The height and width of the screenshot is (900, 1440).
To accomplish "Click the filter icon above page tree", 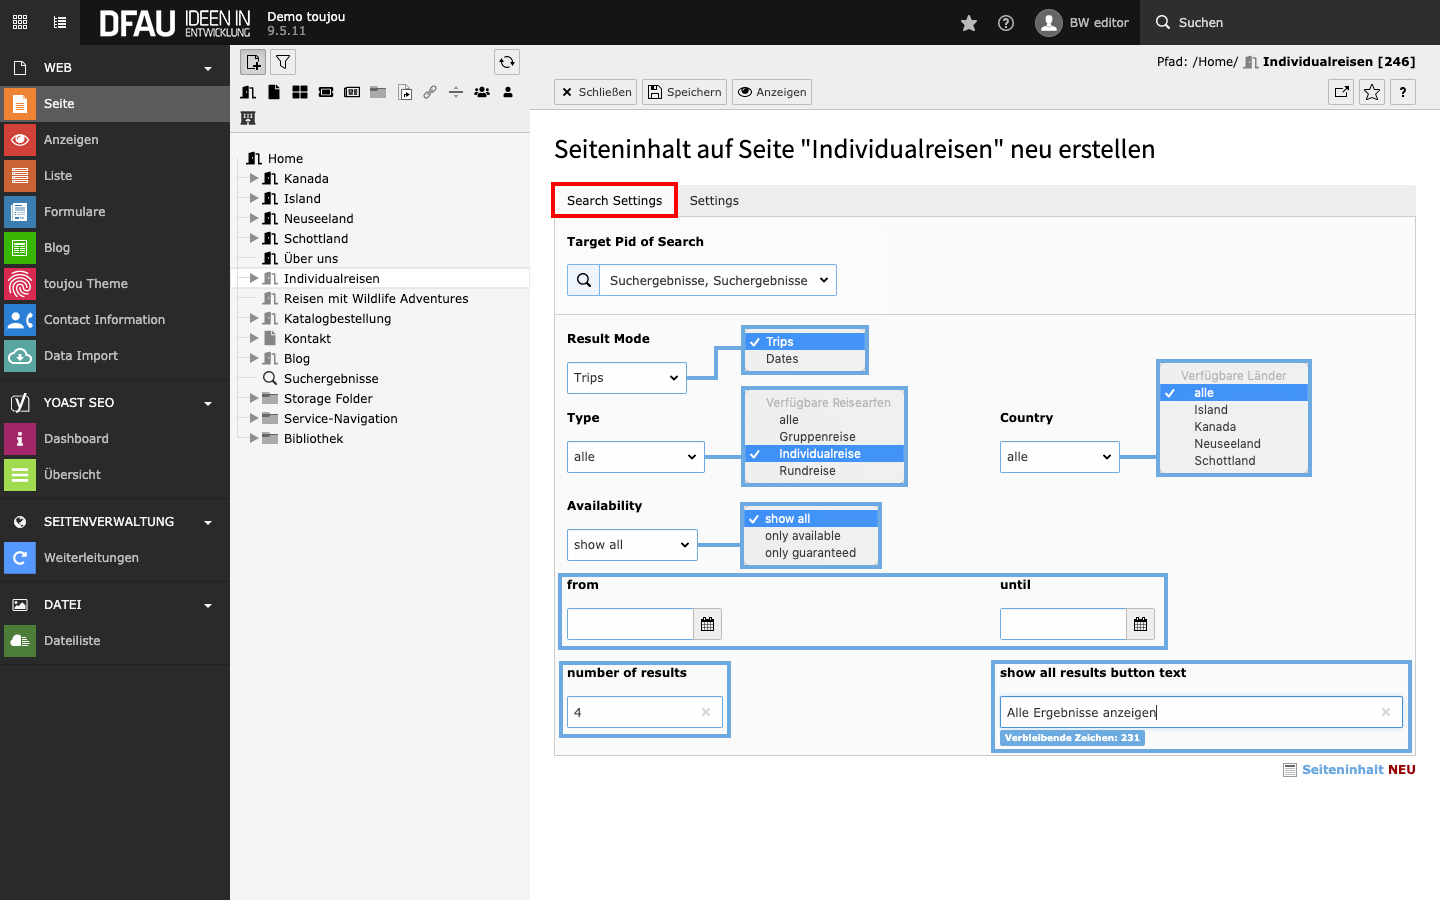I will click(283, 62).
